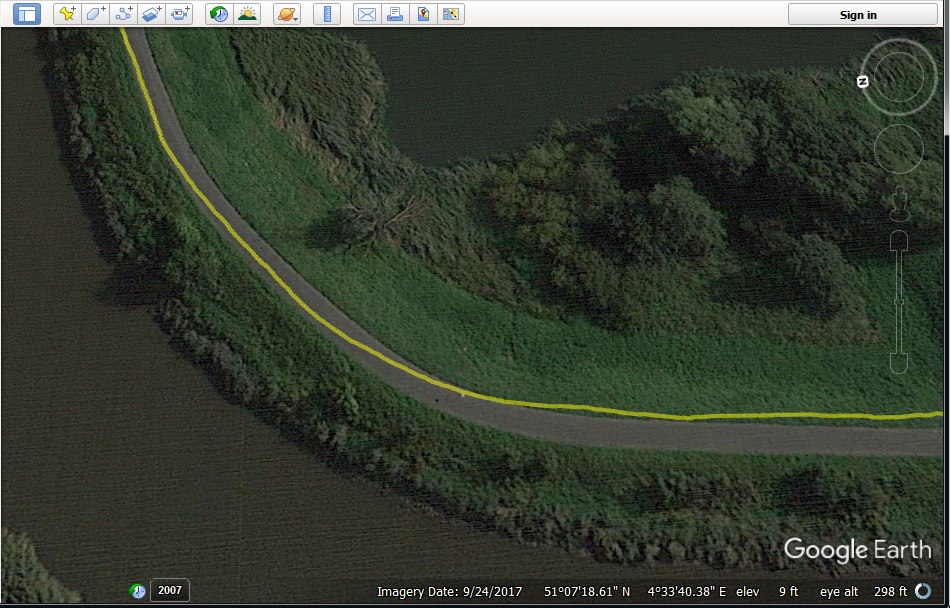Show historical imagery clock icon
950x608 pixels.
coord(219,14)
